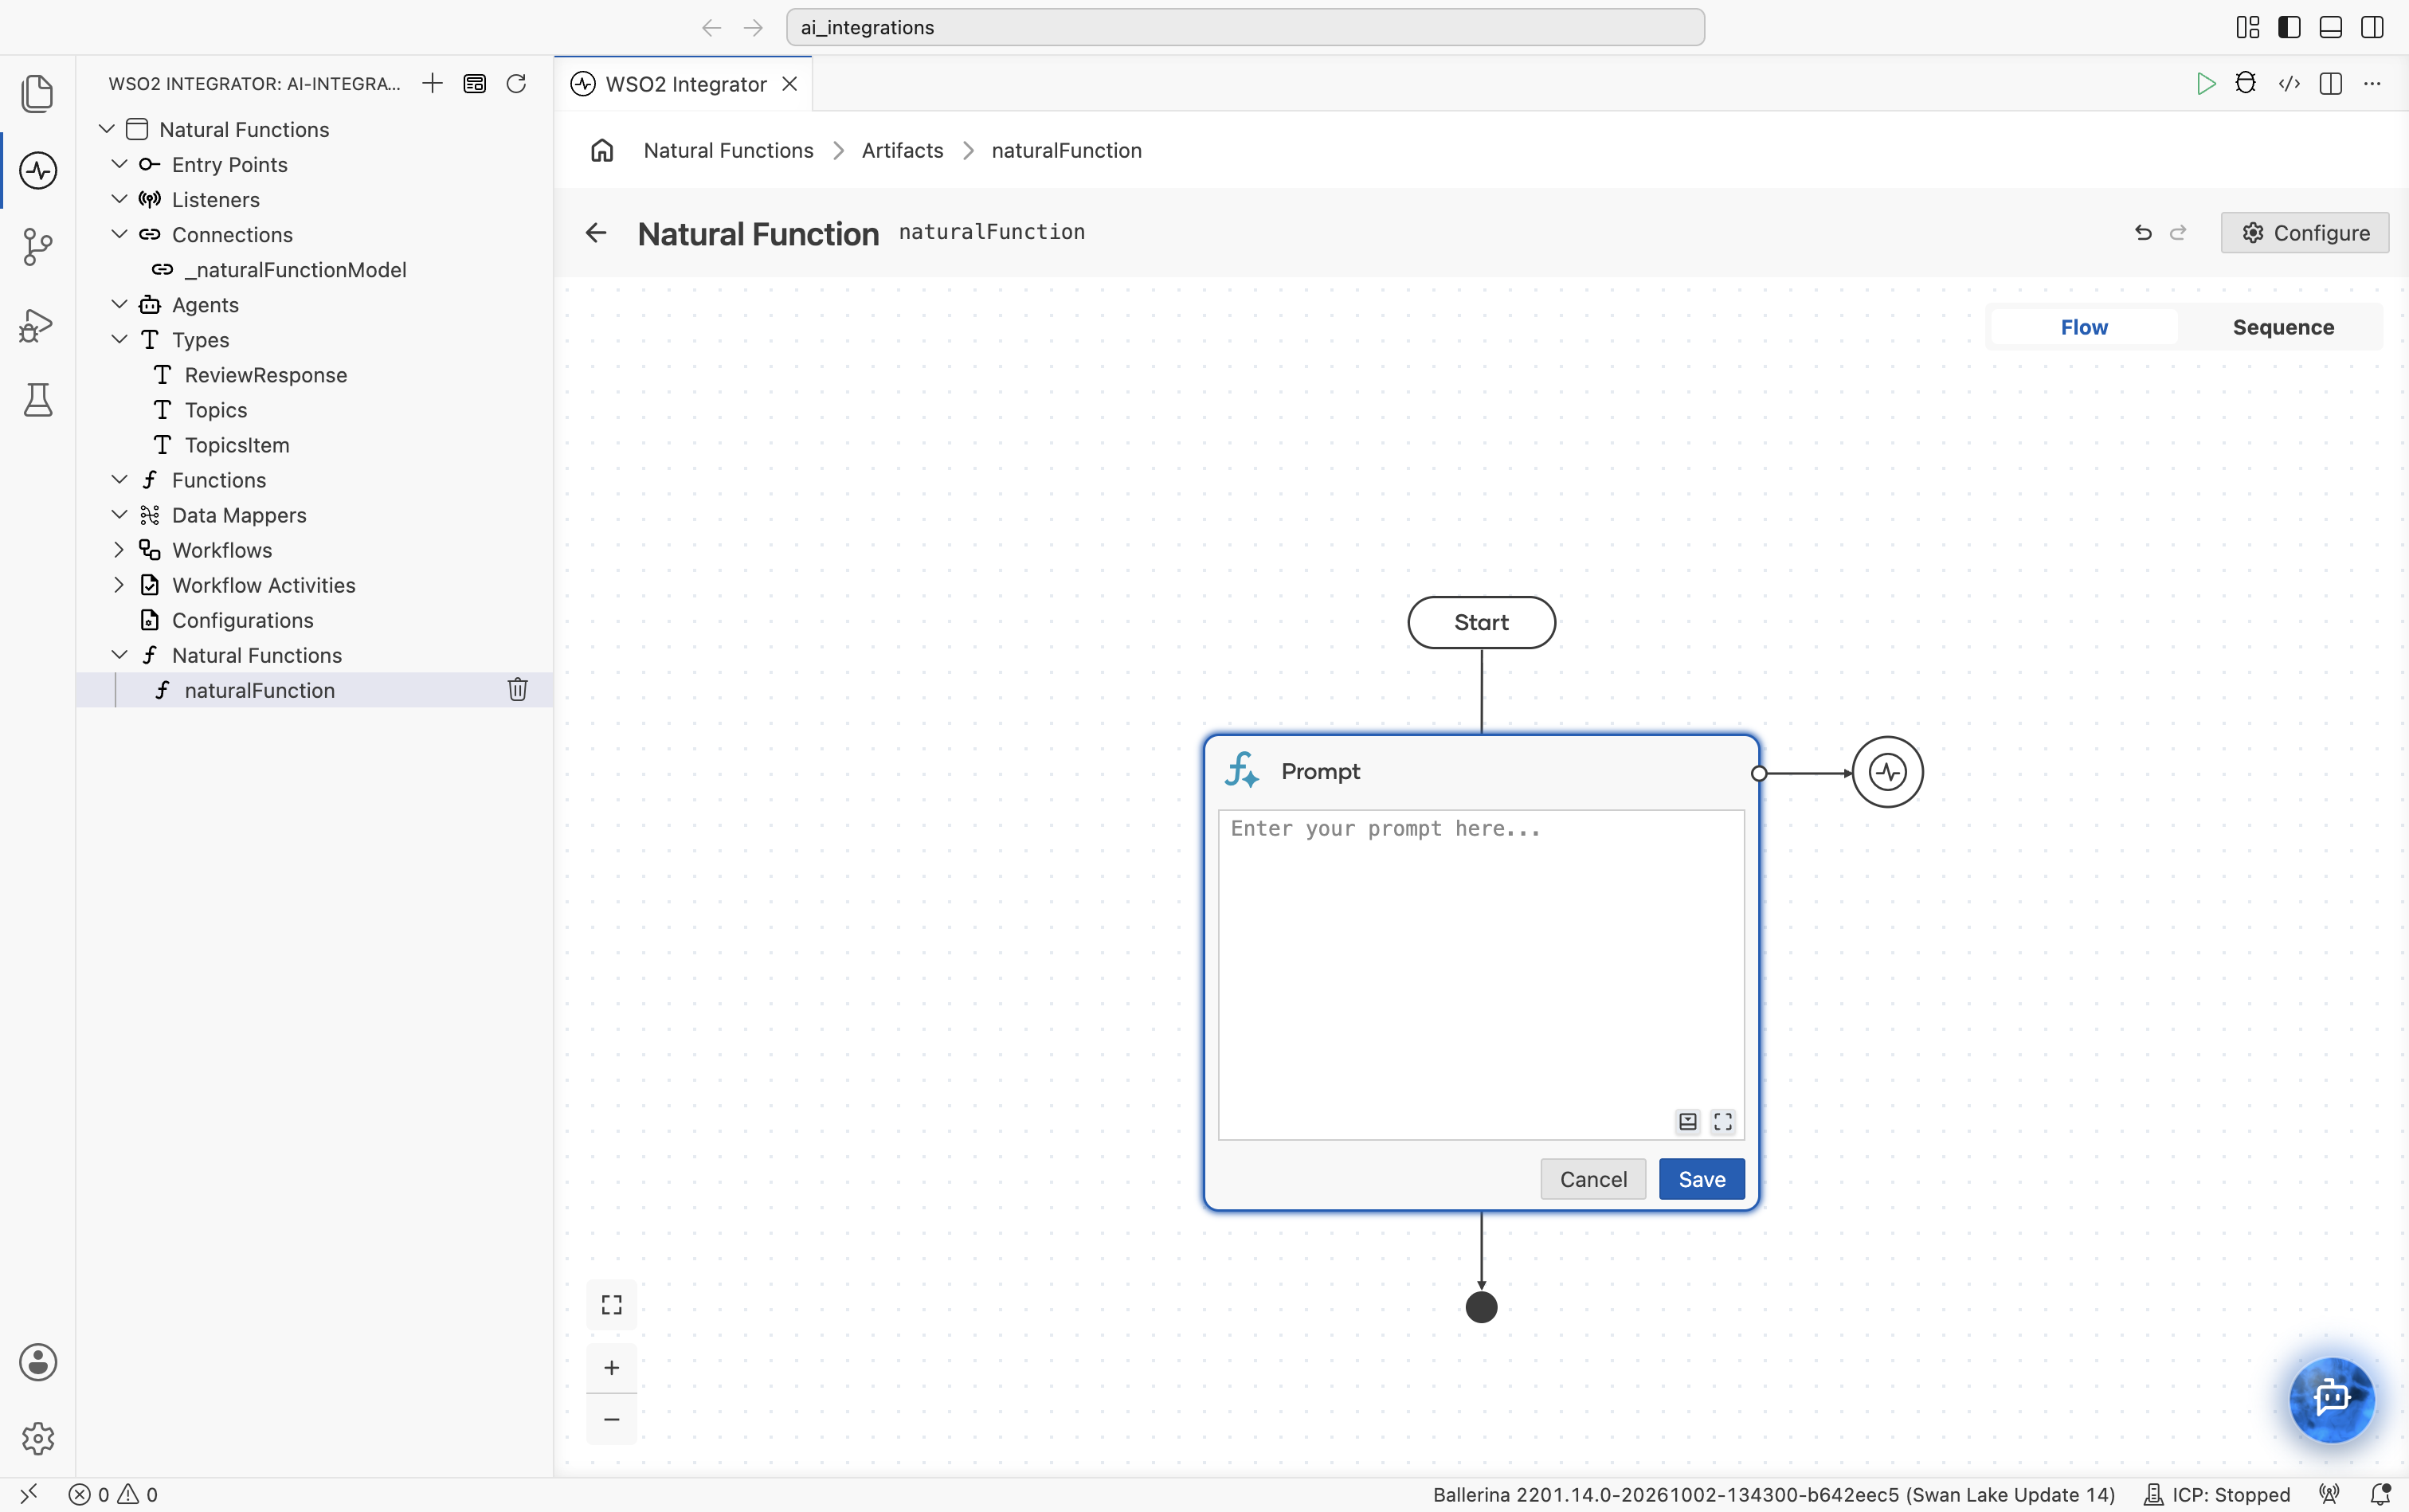This screenshot has width=2409, height=1512.
Task: Toggle the secondary side bar
Action: (x=2372, y=27)
